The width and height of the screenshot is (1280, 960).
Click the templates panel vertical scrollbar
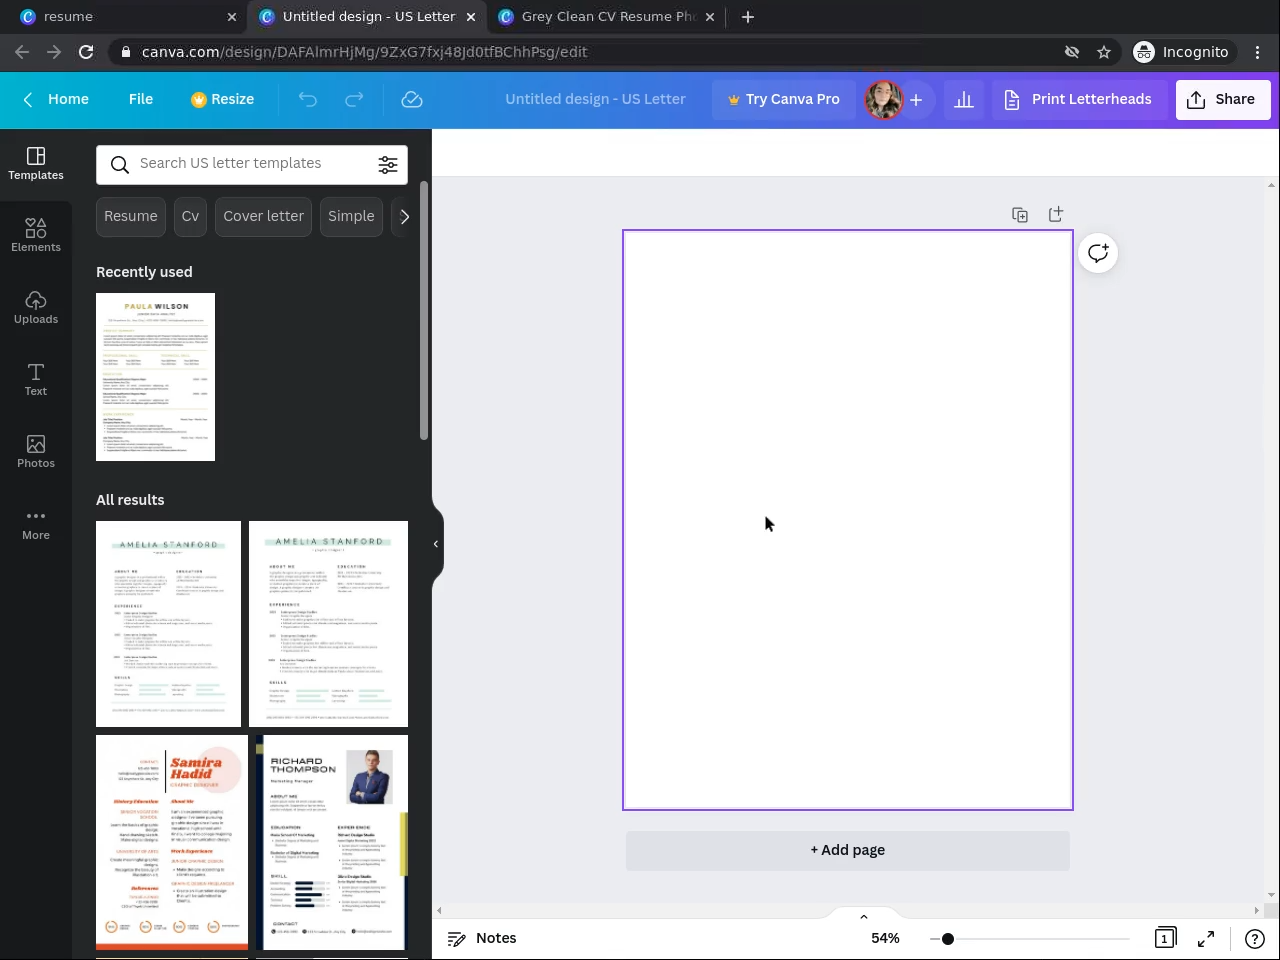click(x=424, y=310)
